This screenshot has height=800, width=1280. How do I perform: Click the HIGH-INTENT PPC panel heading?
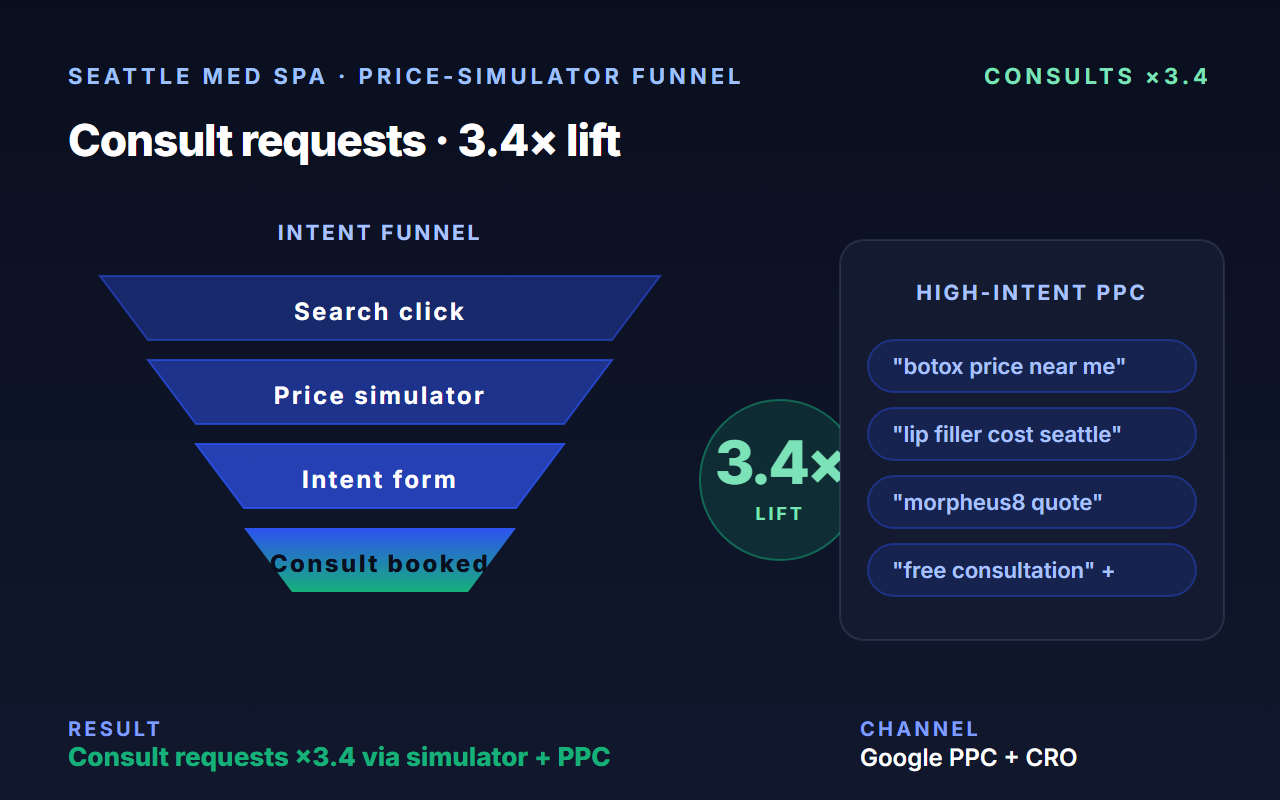click(x=1031, y=293)
